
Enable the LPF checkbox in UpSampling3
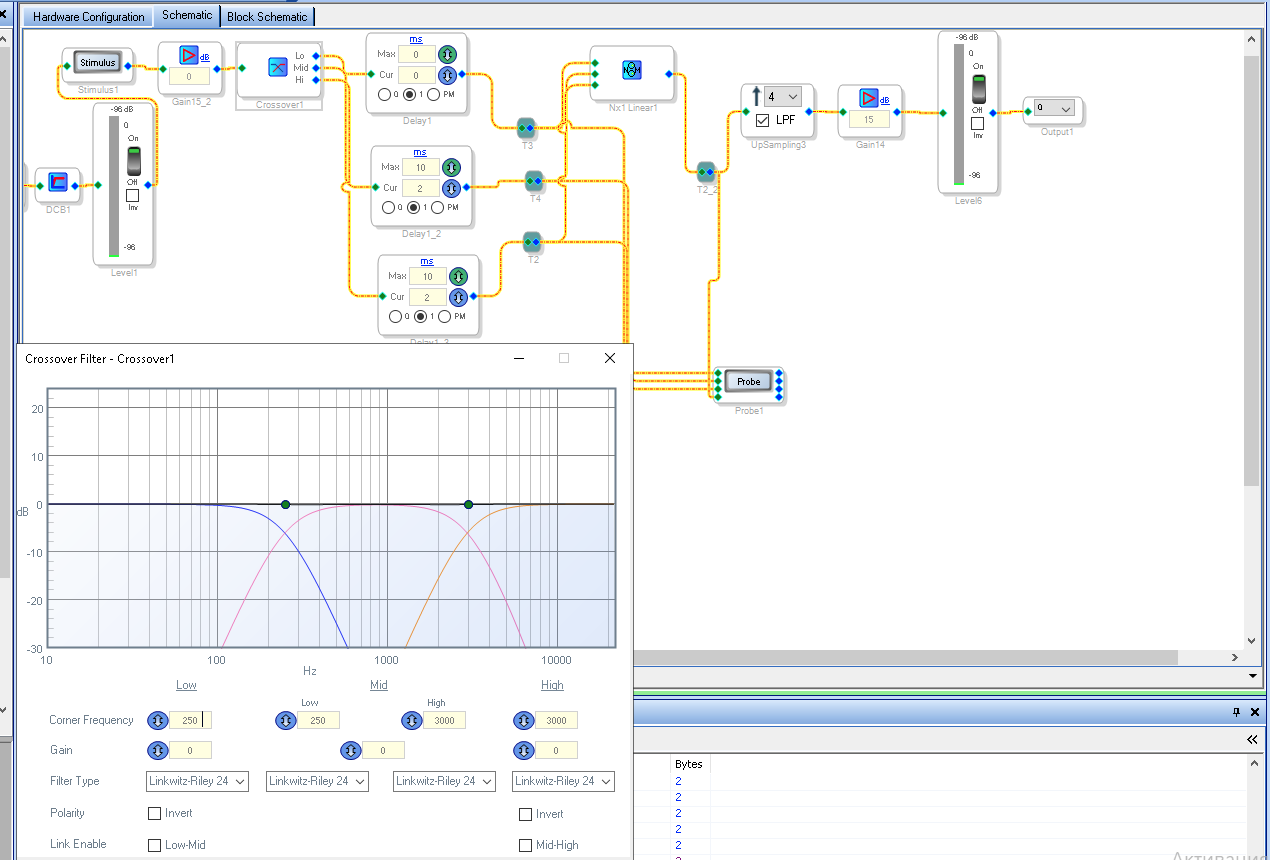pyautogui.click(x=762, y=120)
